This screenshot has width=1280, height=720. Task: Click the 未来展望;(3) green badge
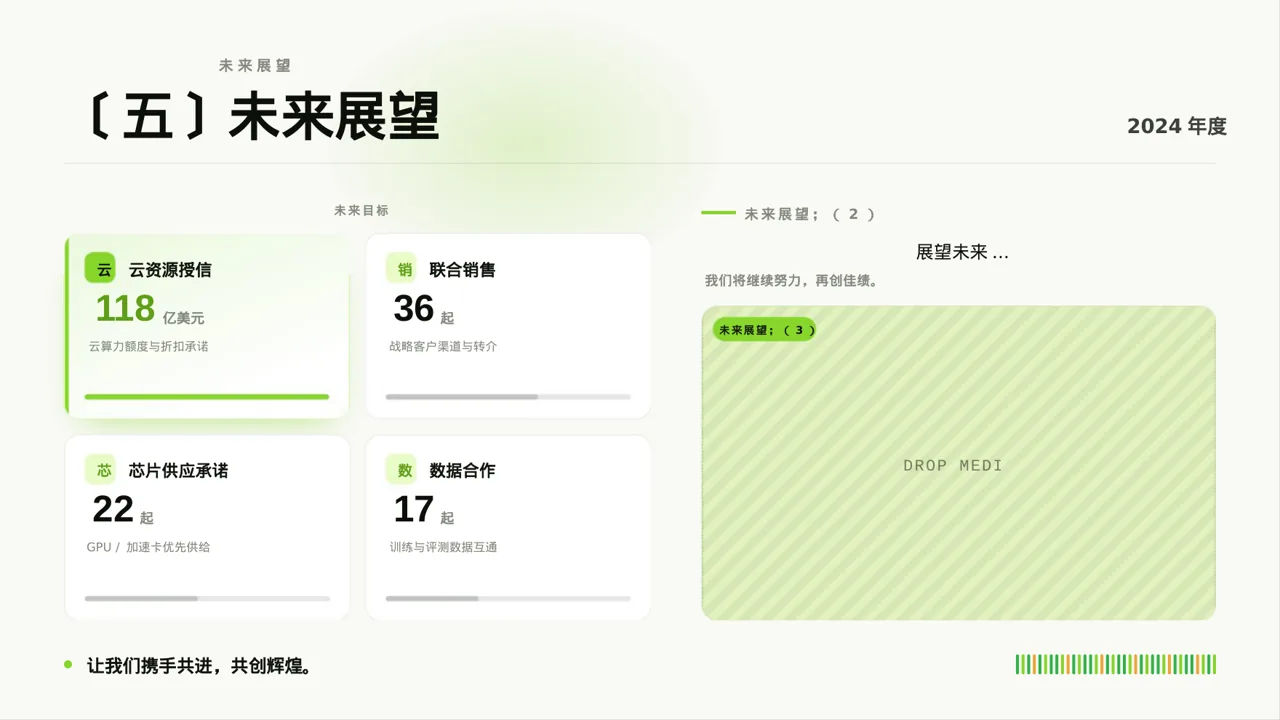(765, 330)
